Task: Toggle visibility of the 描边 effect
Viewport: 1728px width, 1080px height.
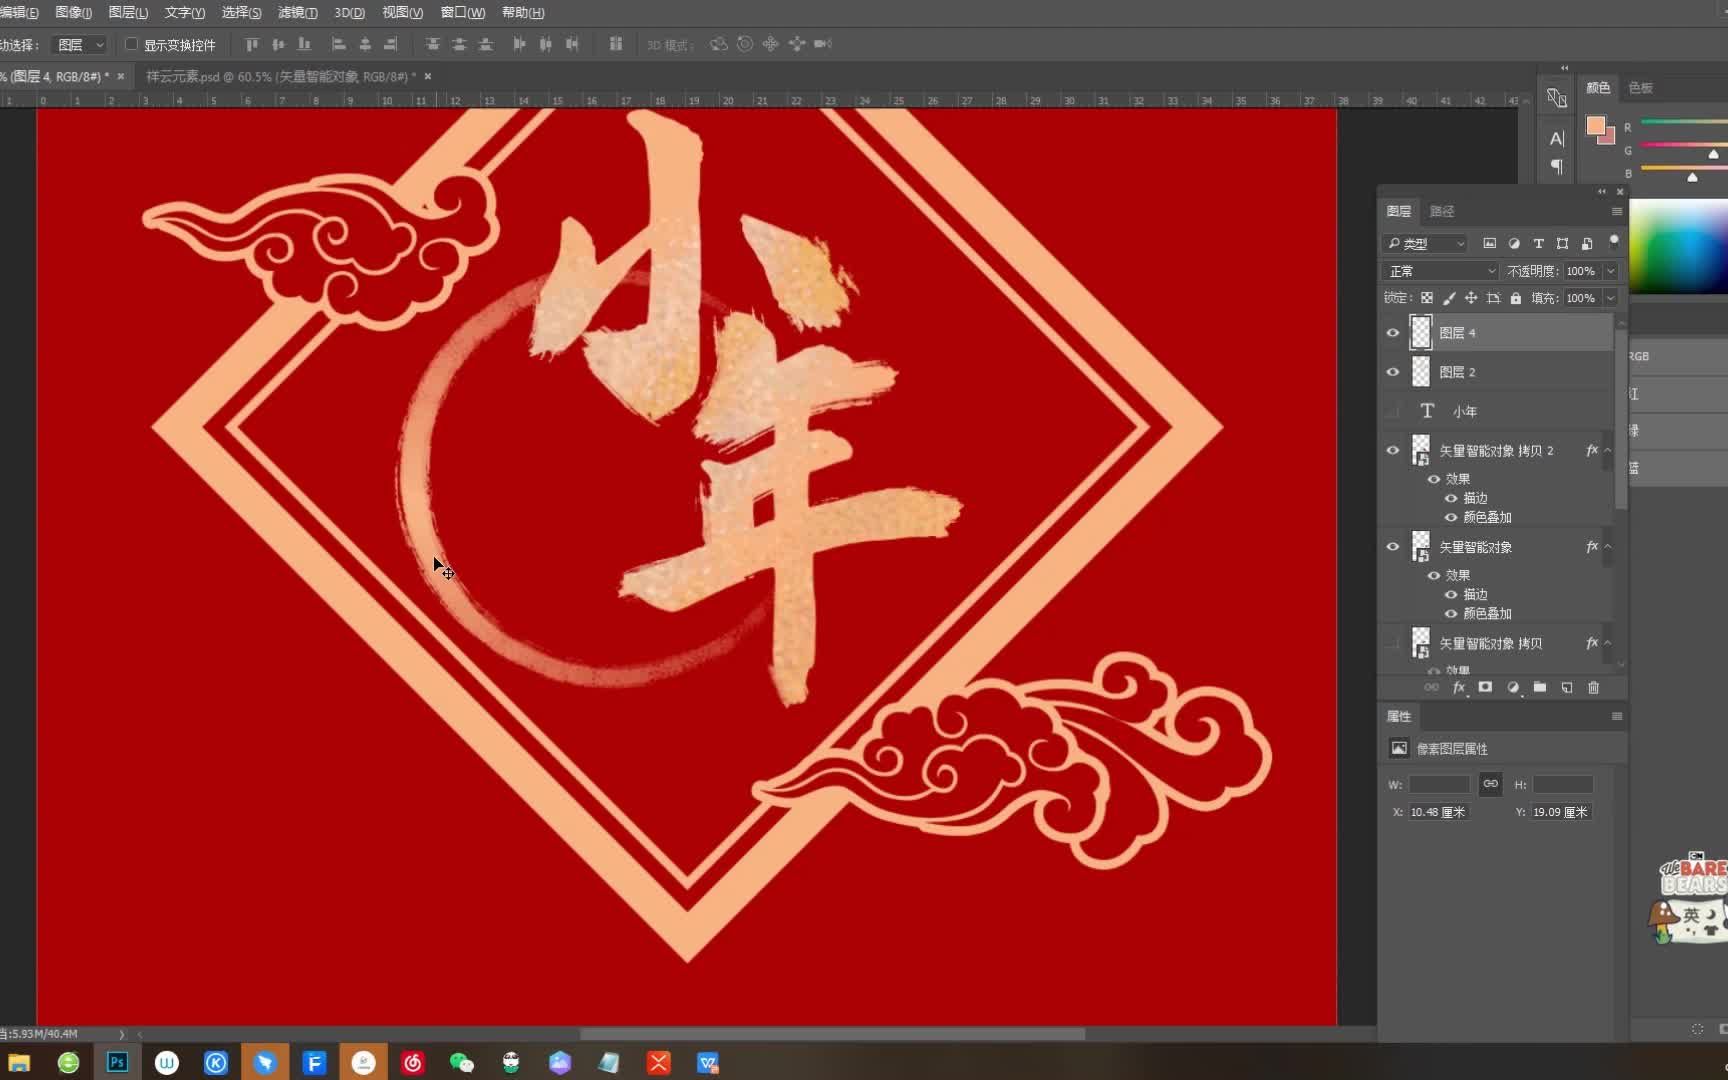Action: point(1451,497)
